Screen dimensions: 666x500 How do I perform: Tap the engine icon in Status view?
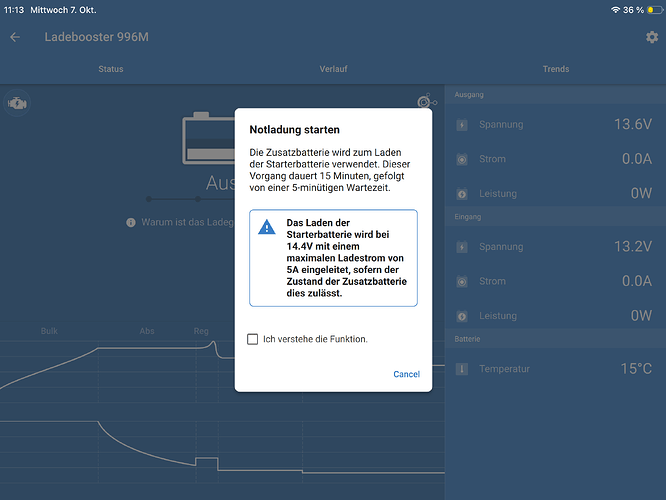click(17, 103)
